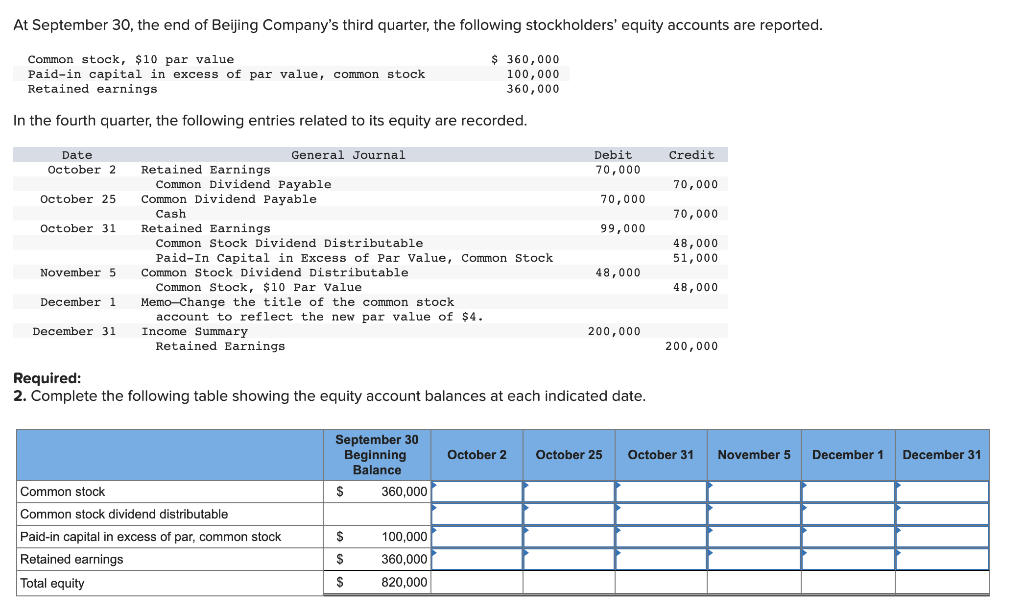
Task: Click the Common stock row label
Action: [x=63, y=491]
